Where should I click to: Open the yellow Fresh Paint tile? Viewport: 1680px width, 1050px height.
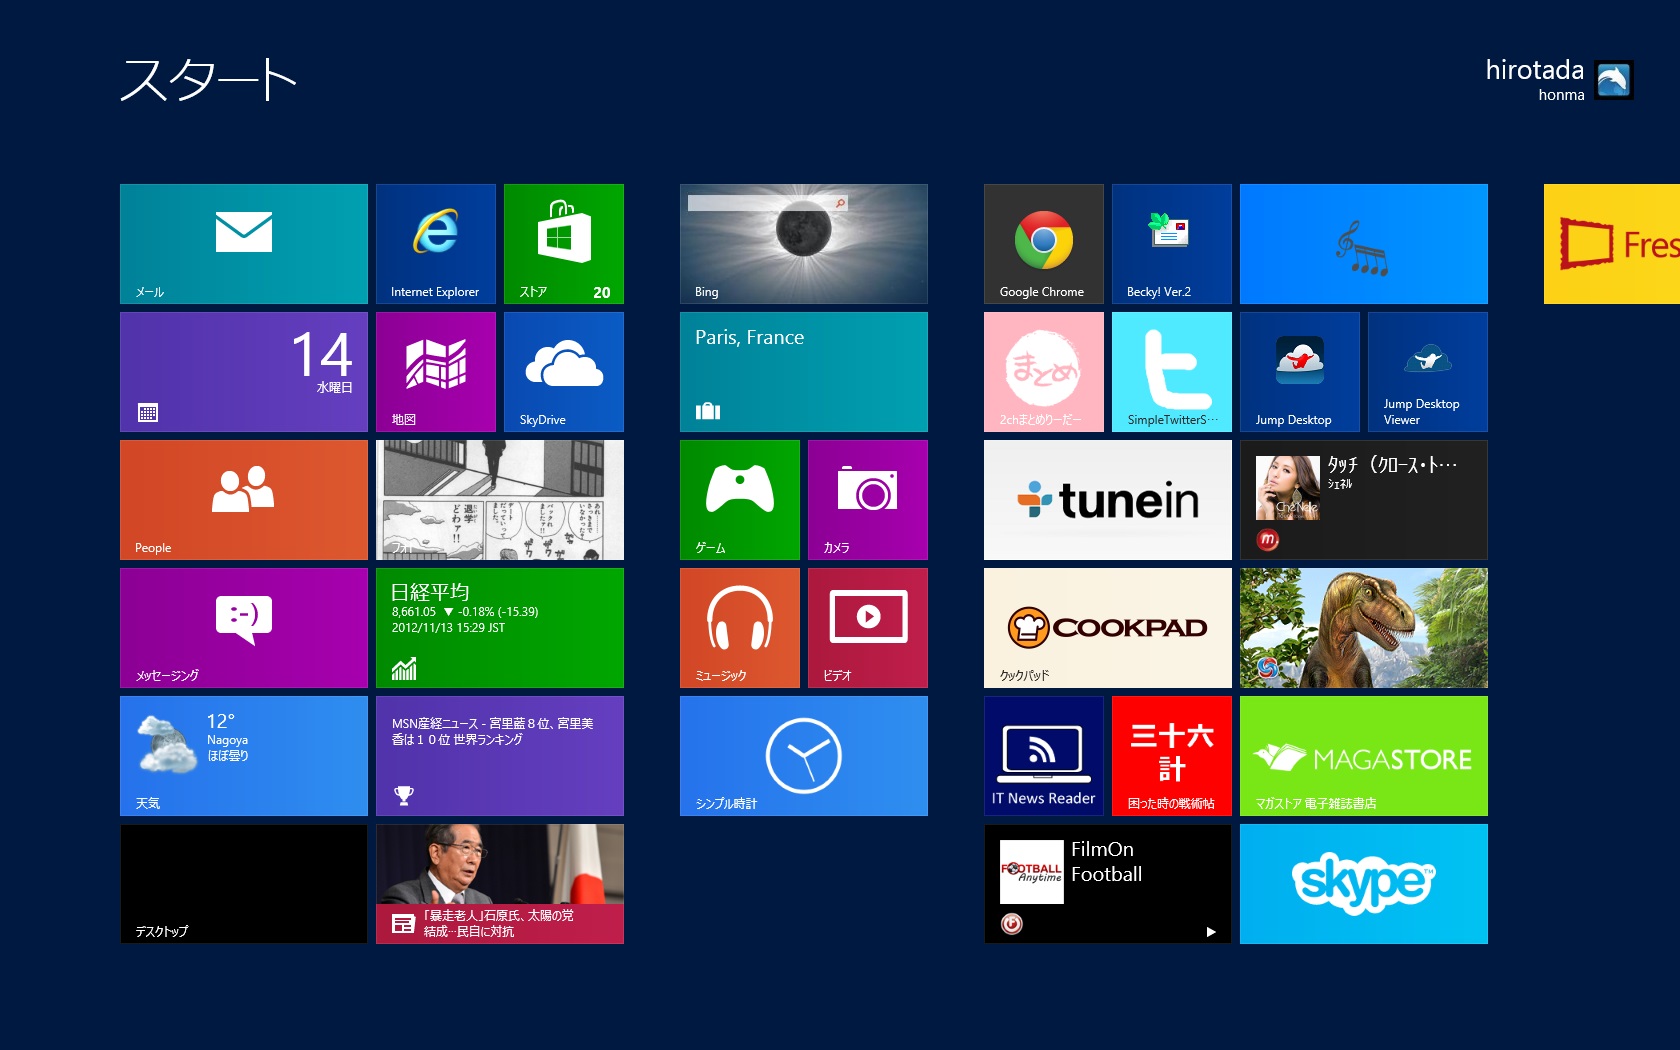click(x=1612, y=244)
